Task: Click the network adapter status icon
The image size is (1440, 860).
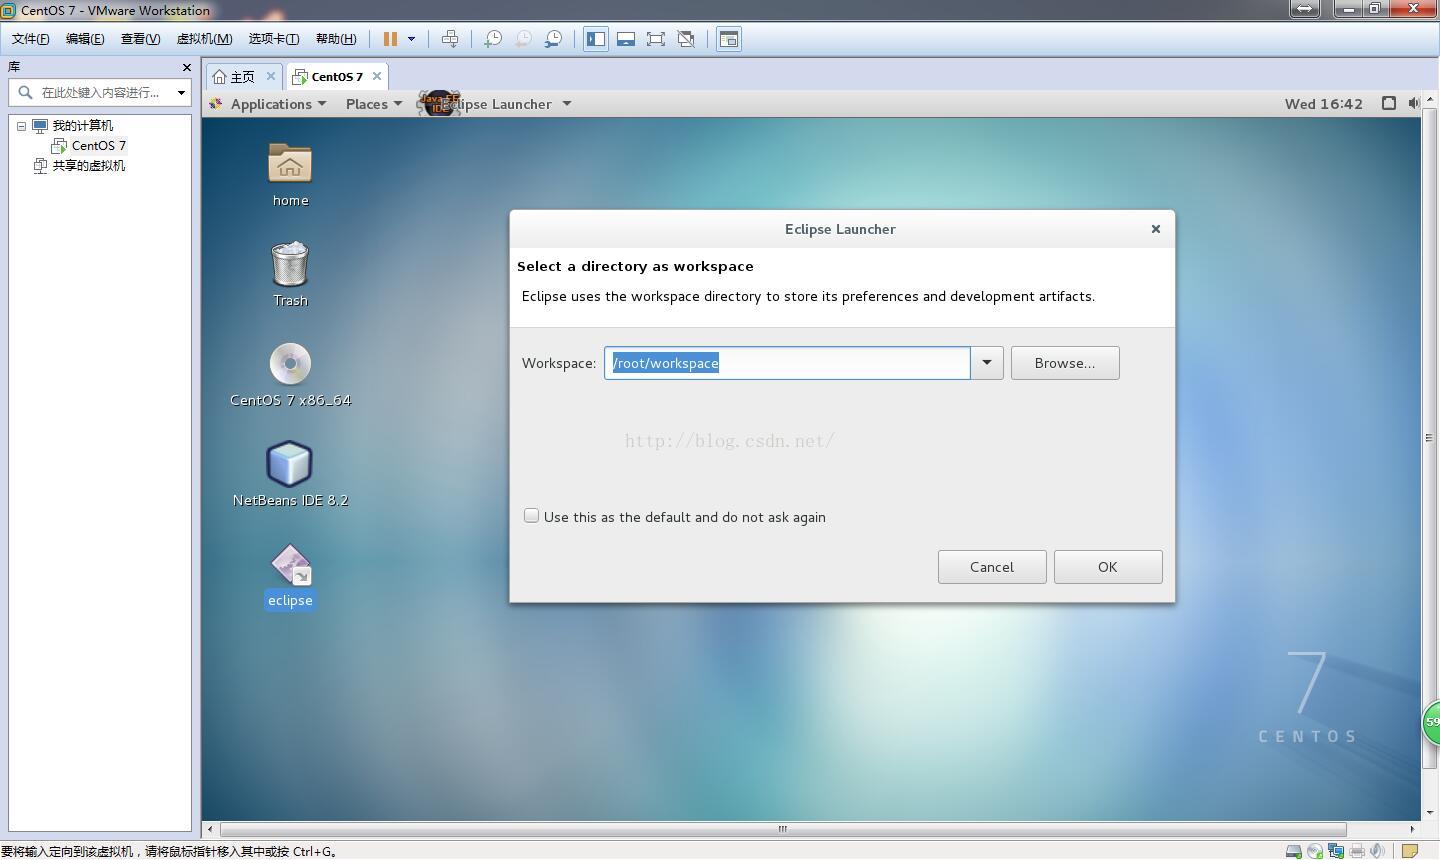Action: 1335,851
